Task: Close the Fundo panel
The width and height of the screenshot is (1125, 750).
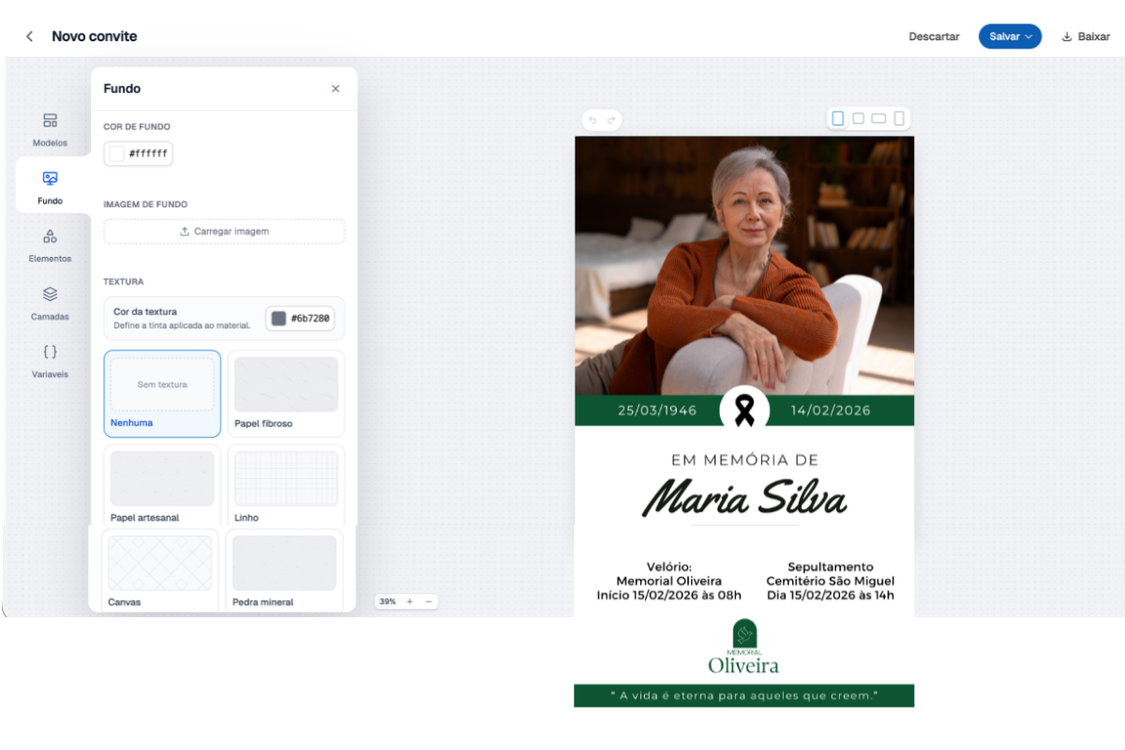Action: 336,89
